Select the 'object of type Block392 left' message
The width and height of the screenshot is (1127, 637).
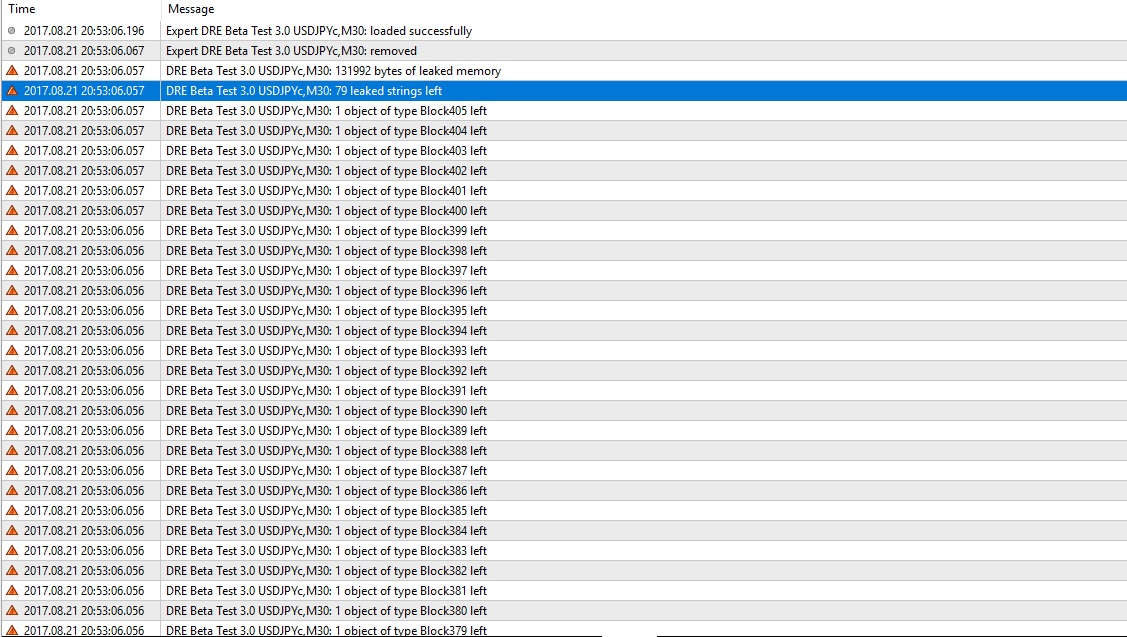[326, 370]
